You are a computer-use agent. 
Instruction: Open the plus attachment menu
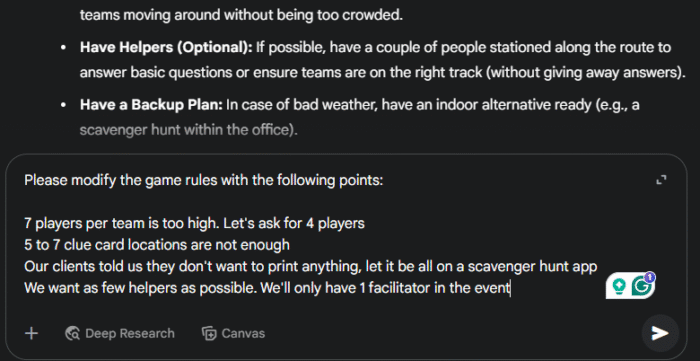point(31,333)
